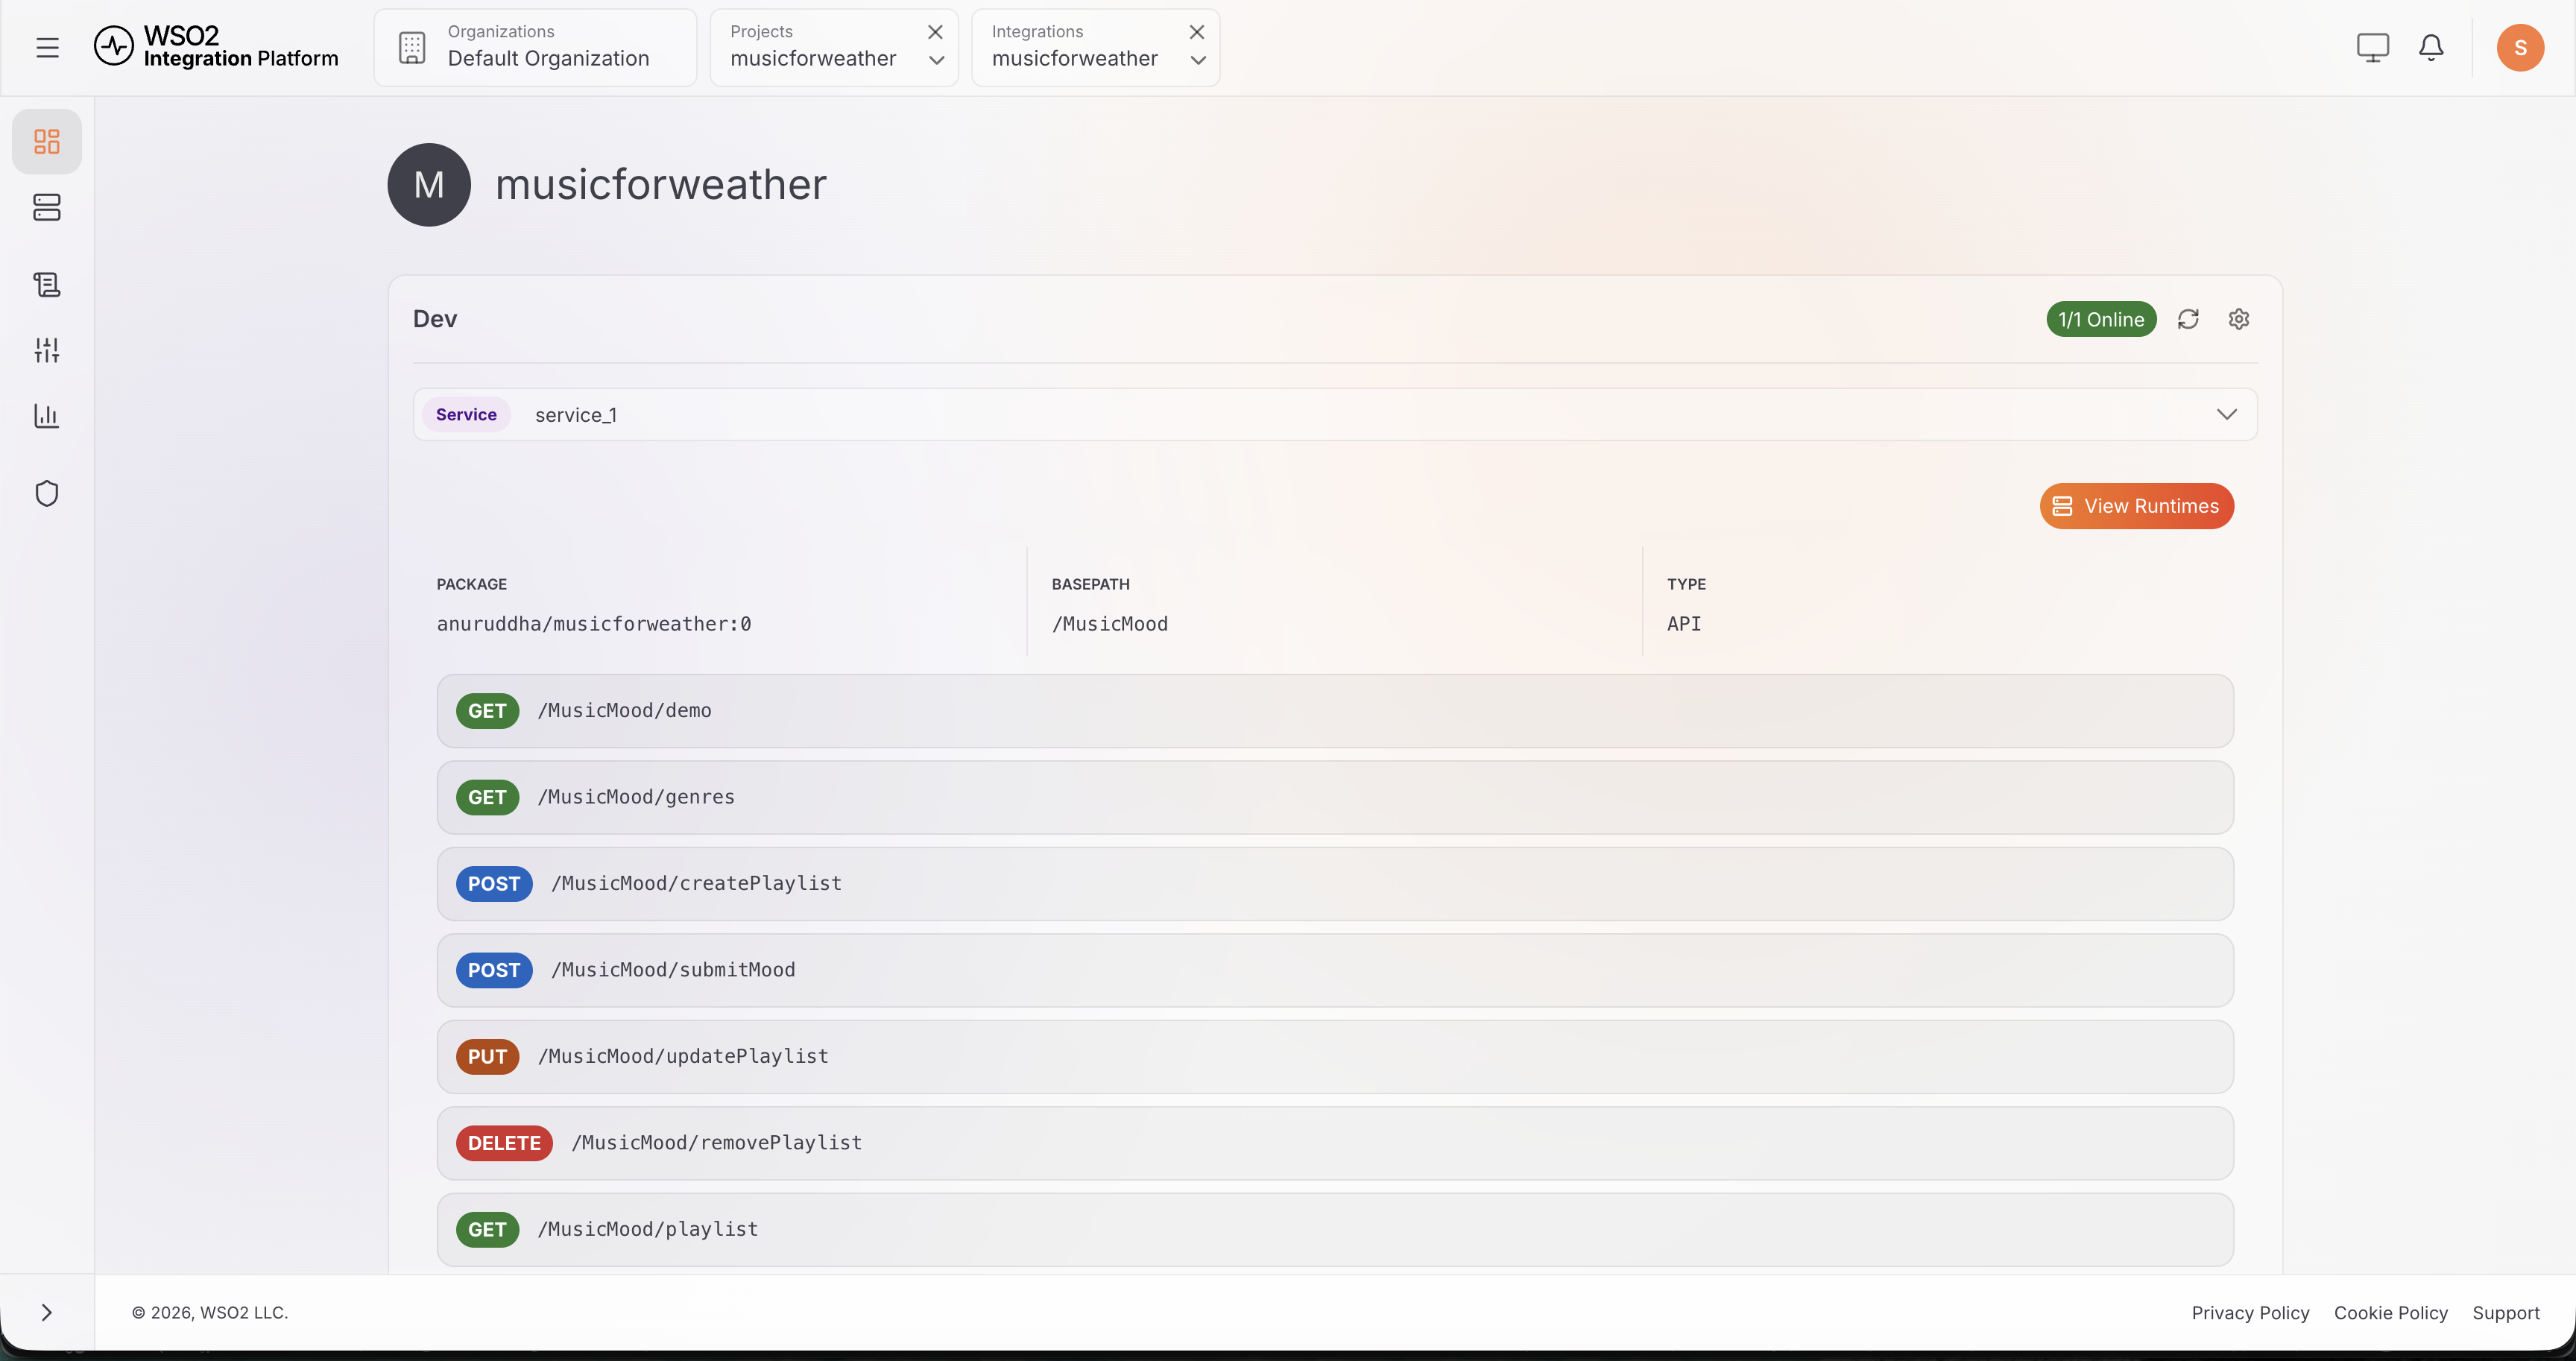Click the Dev environment heading
2576x1361 pixels.
point(435,319)
